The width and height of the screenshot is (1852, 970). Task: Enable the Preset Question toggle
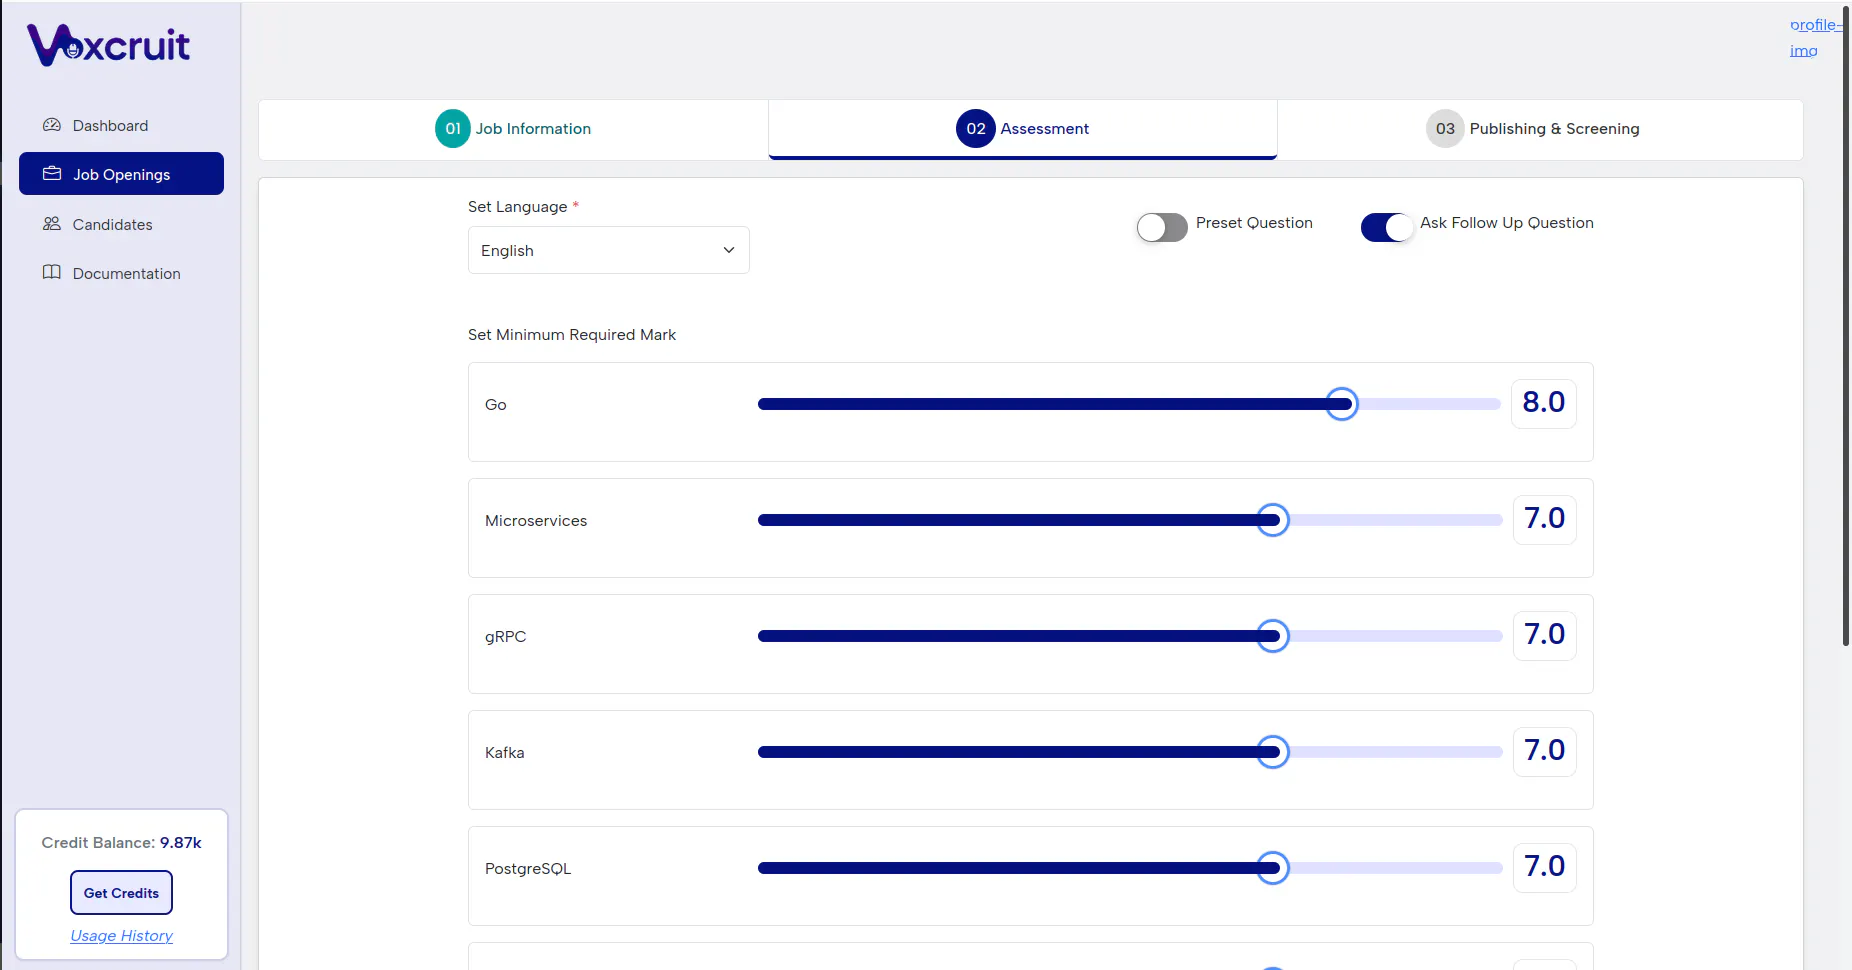[1162, 227]
